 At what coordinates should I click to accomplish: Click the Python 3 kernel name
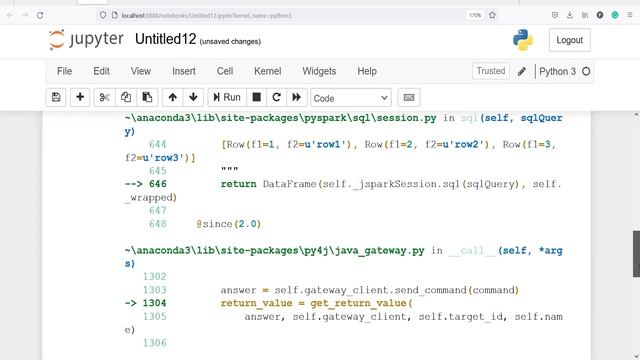pos(557,71)
